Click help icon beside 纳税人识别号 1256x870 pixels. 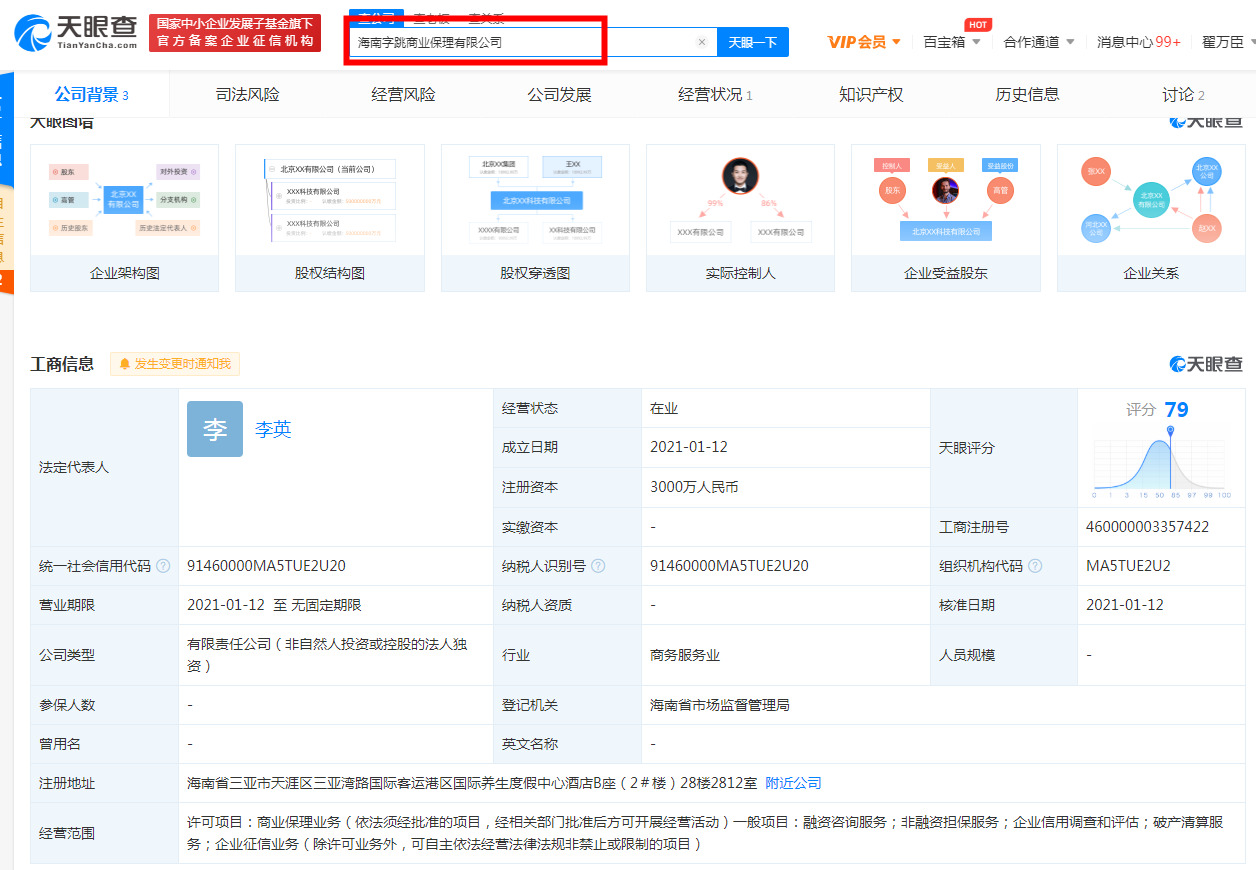(x=598, y=566)
